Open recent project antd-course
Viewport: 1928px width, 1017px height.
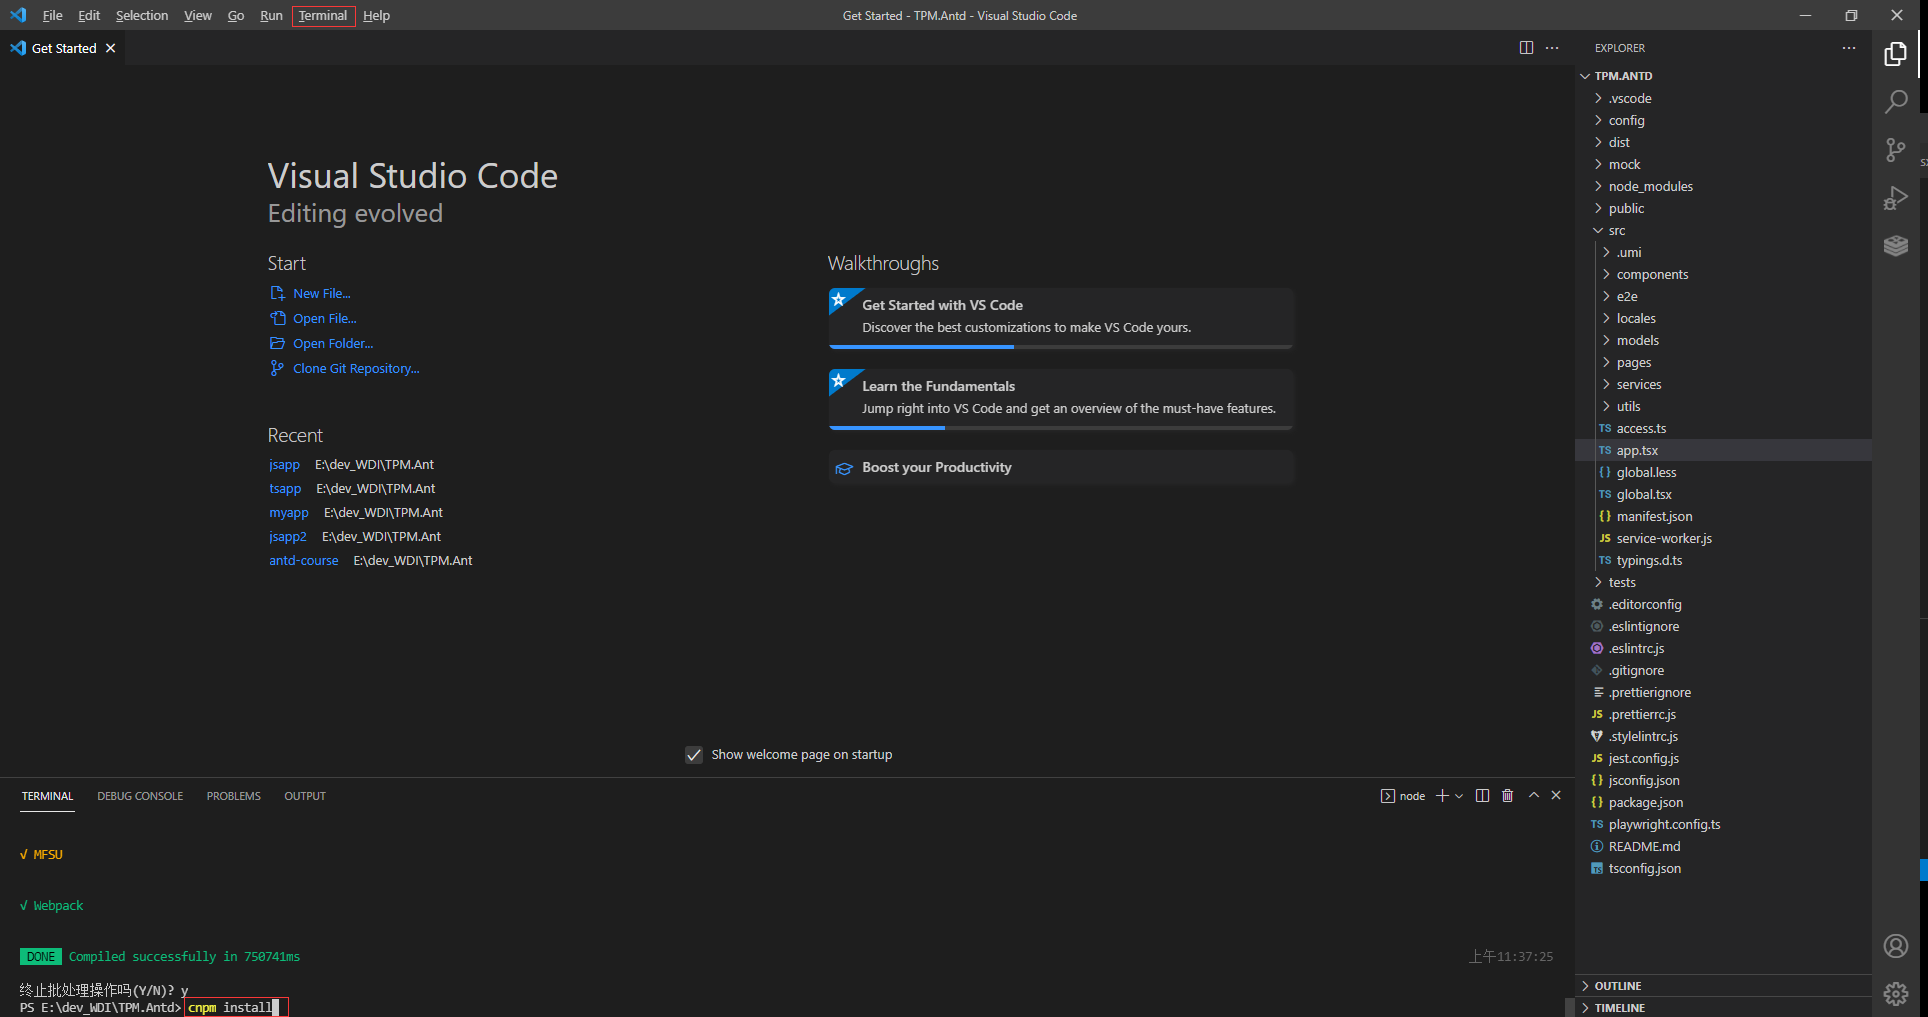[x=303, y=560]
